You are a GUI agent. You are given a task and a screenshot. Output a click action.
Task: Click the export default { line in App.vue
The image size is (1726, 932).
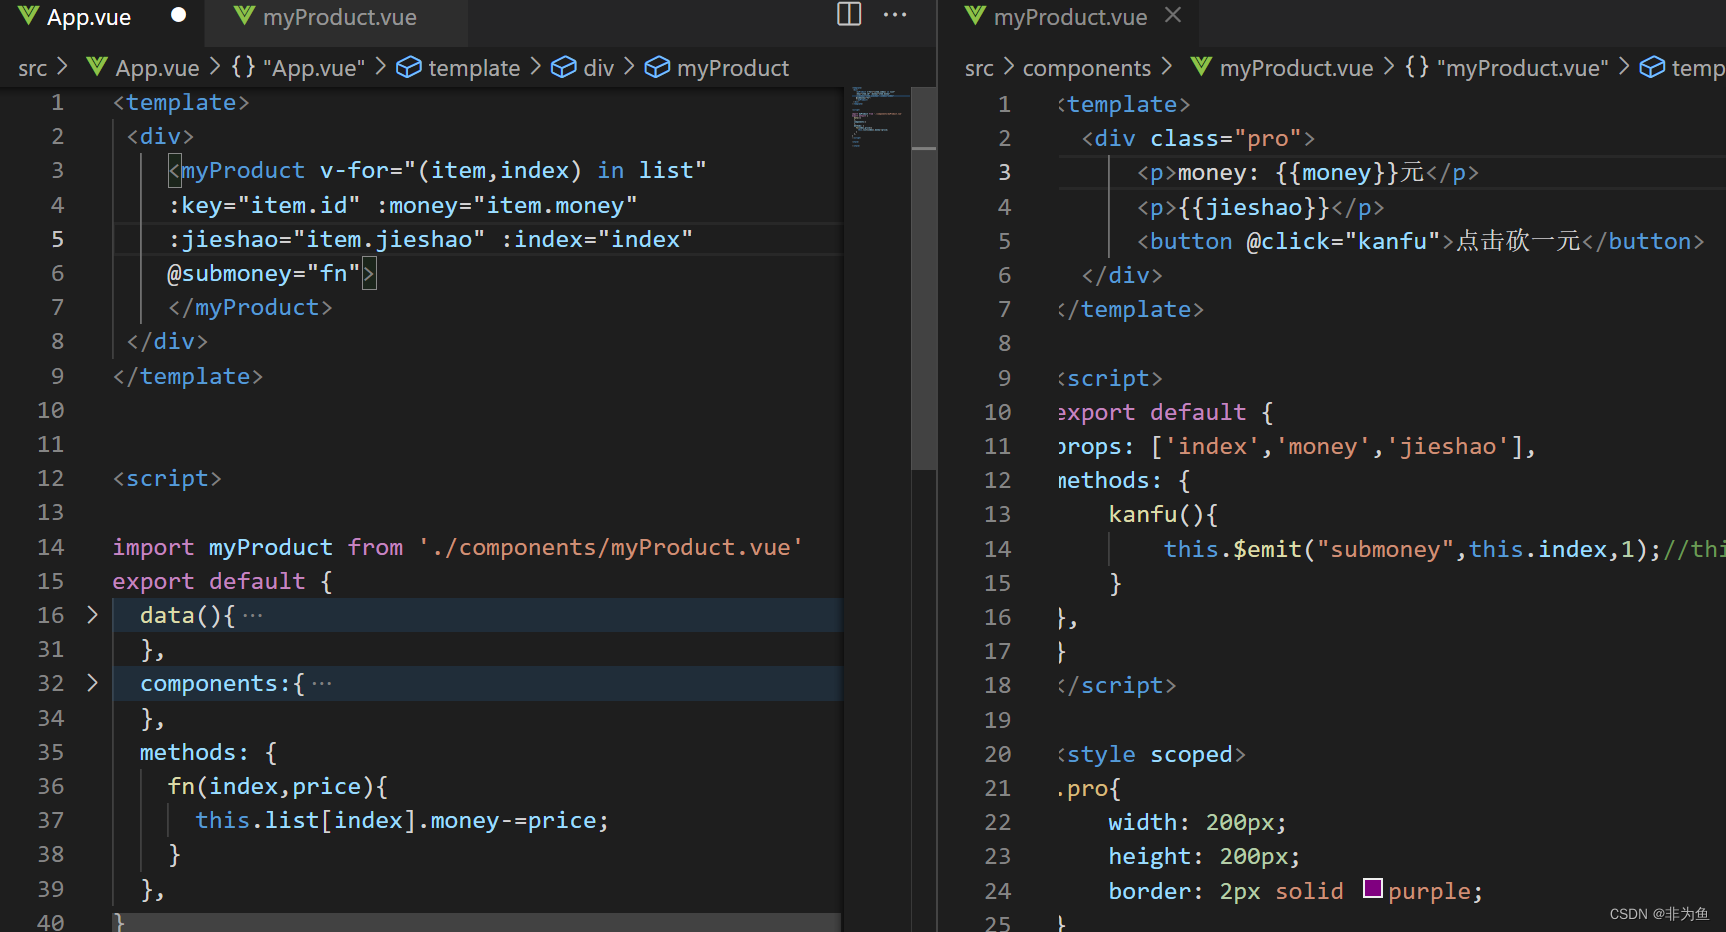coord(222,581)
